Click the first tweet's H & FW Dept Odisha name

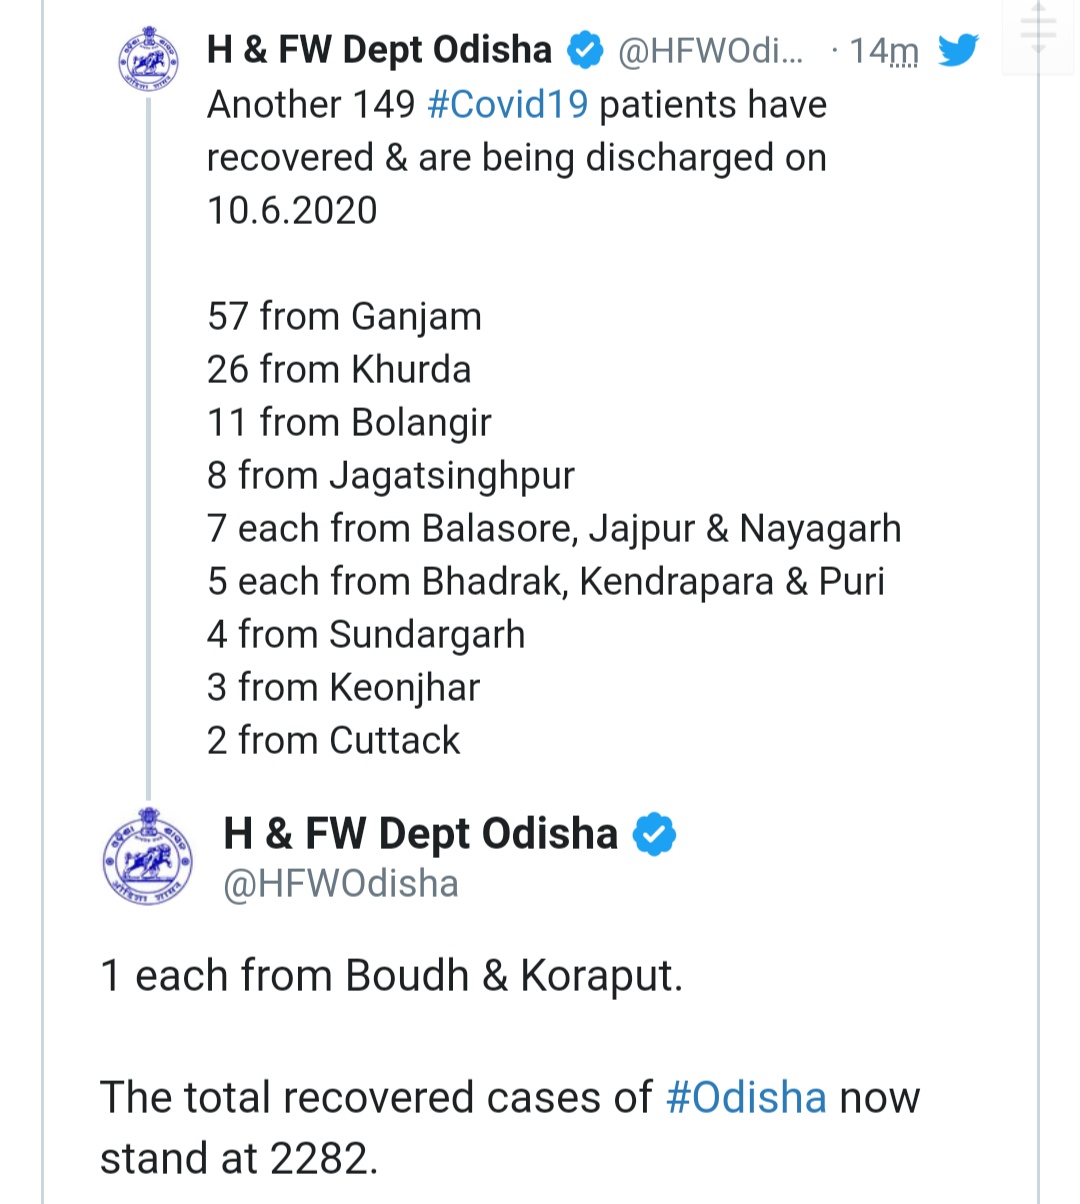pyautogui.click(x=379, y=50)
